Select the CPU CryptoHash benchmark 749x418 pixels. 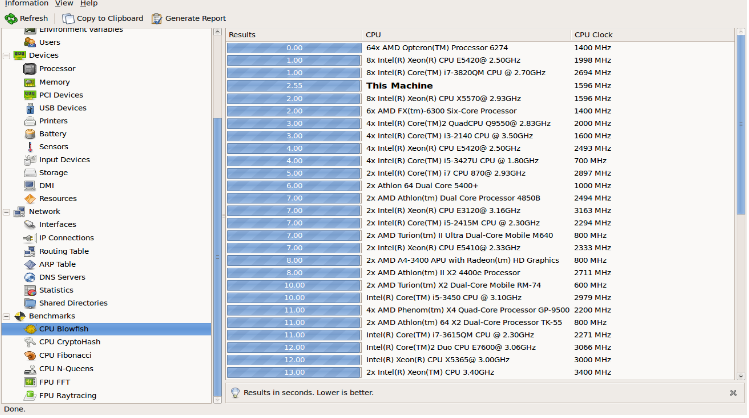click(68, 342)
